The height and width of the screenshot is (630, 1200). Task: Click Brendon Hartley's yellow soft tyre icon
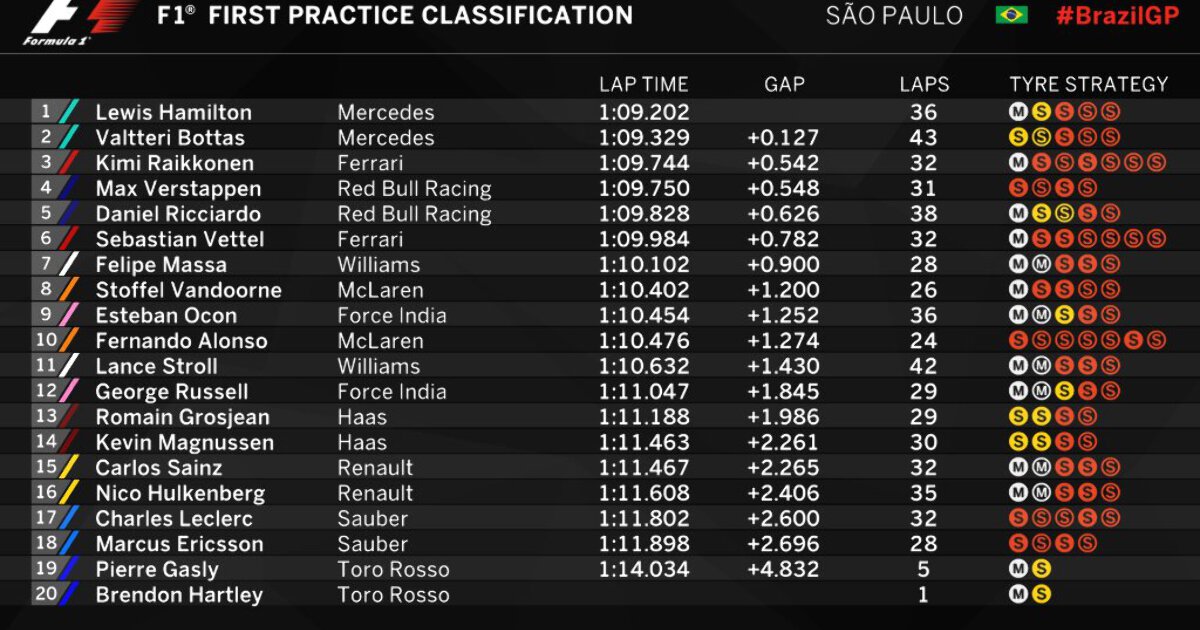[x=1041, y=595]
